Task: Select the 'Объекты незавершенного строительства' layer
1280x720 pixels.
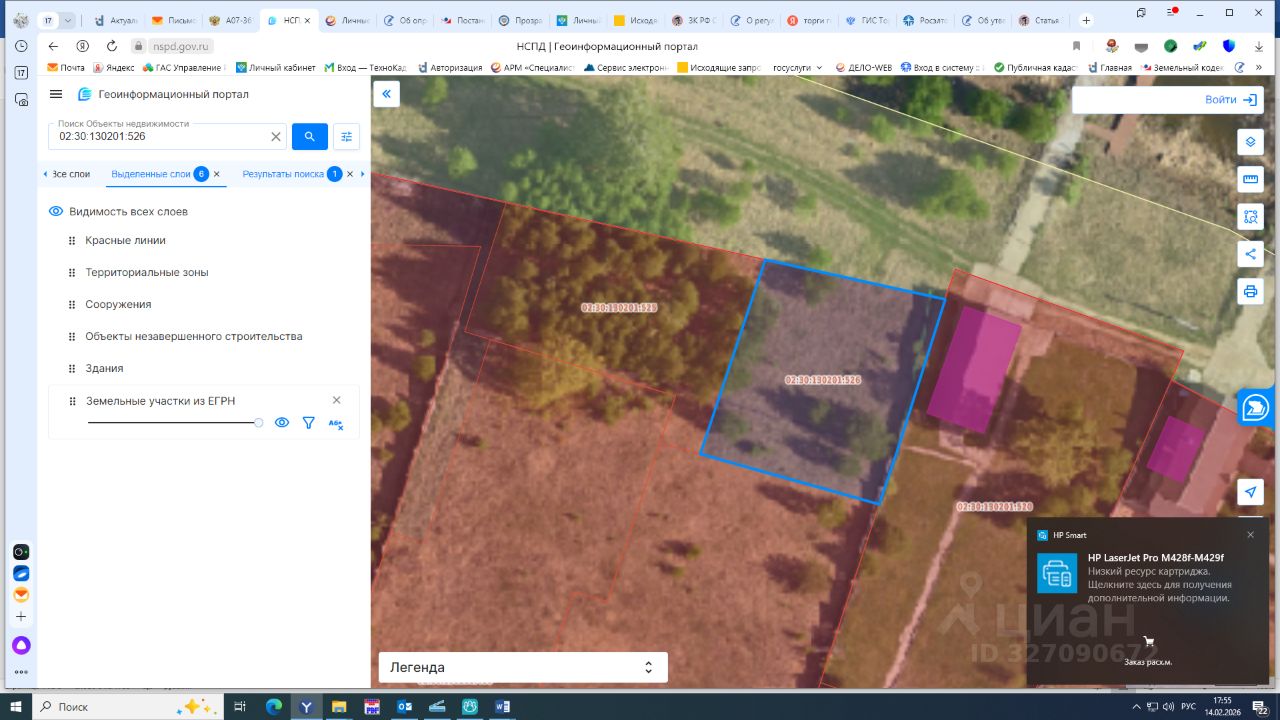Action: (194, 336)
